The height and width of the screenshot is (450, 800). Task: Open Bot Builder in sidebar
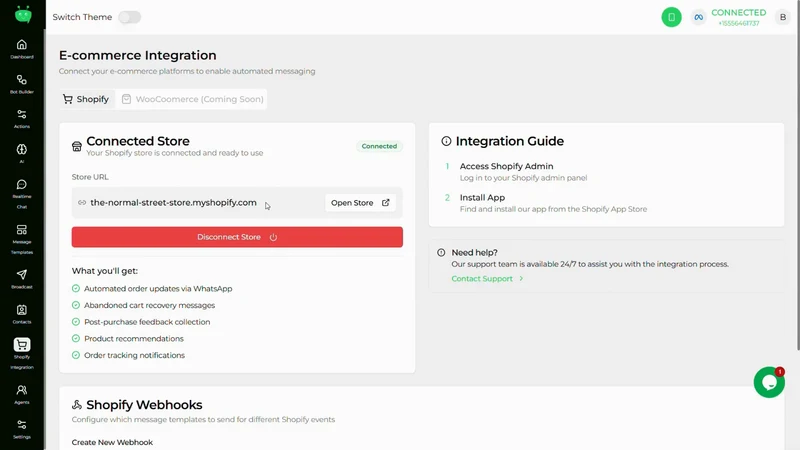click(x=21, y=84)
